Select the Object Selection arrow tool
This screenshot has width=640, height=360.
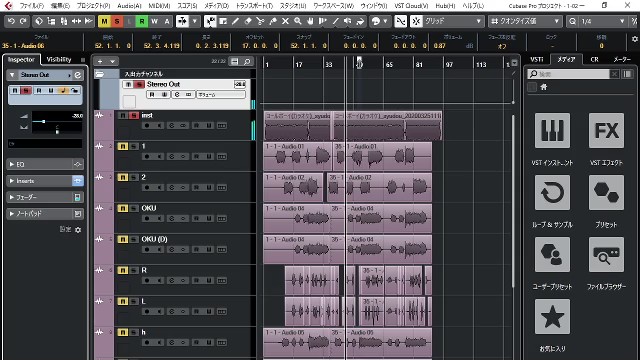pos(210,21)
